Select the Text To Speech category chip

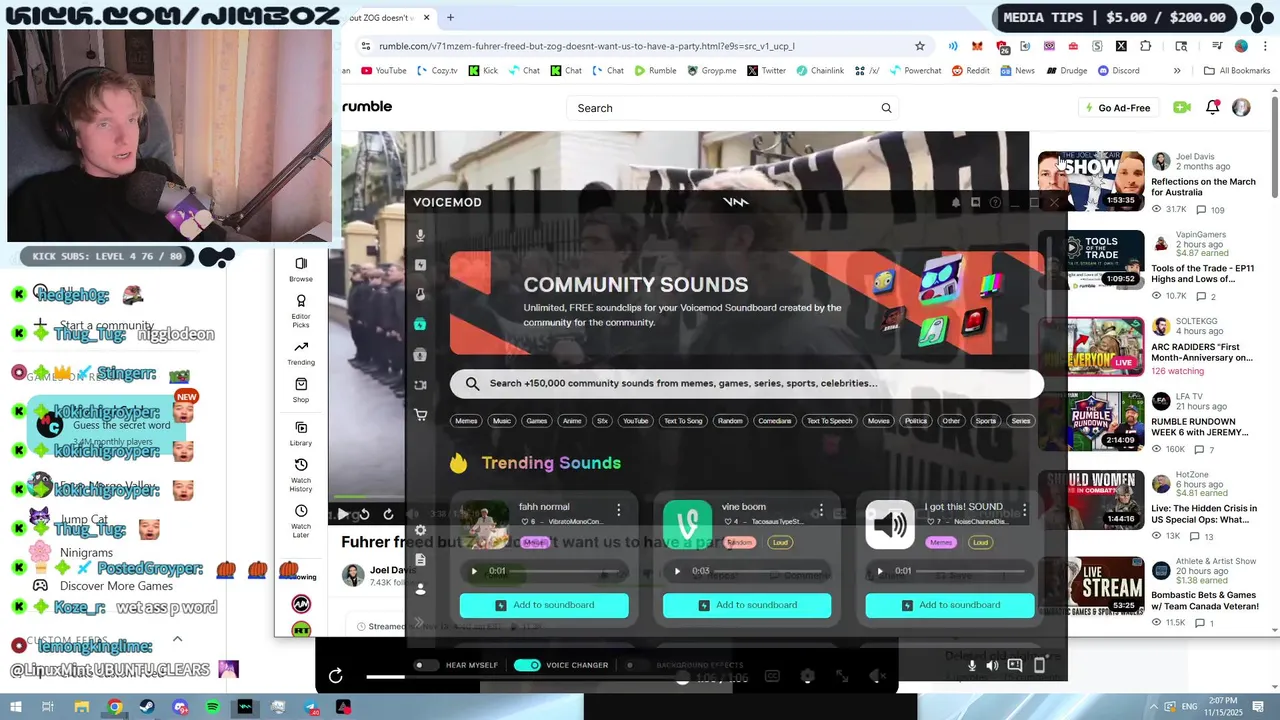829,421
